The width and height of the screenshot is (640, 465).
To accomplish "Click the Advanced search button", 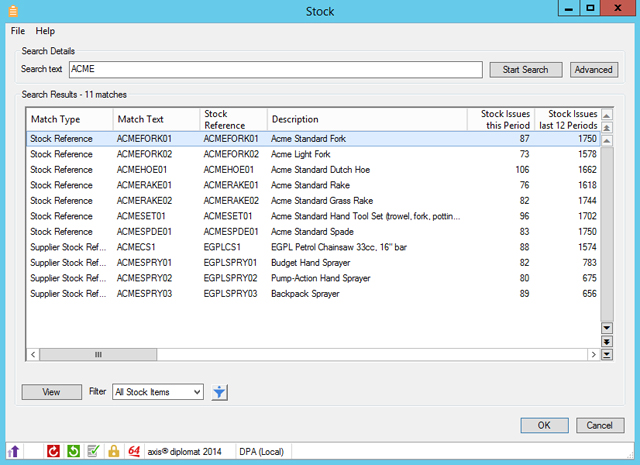I will point(594,69).
